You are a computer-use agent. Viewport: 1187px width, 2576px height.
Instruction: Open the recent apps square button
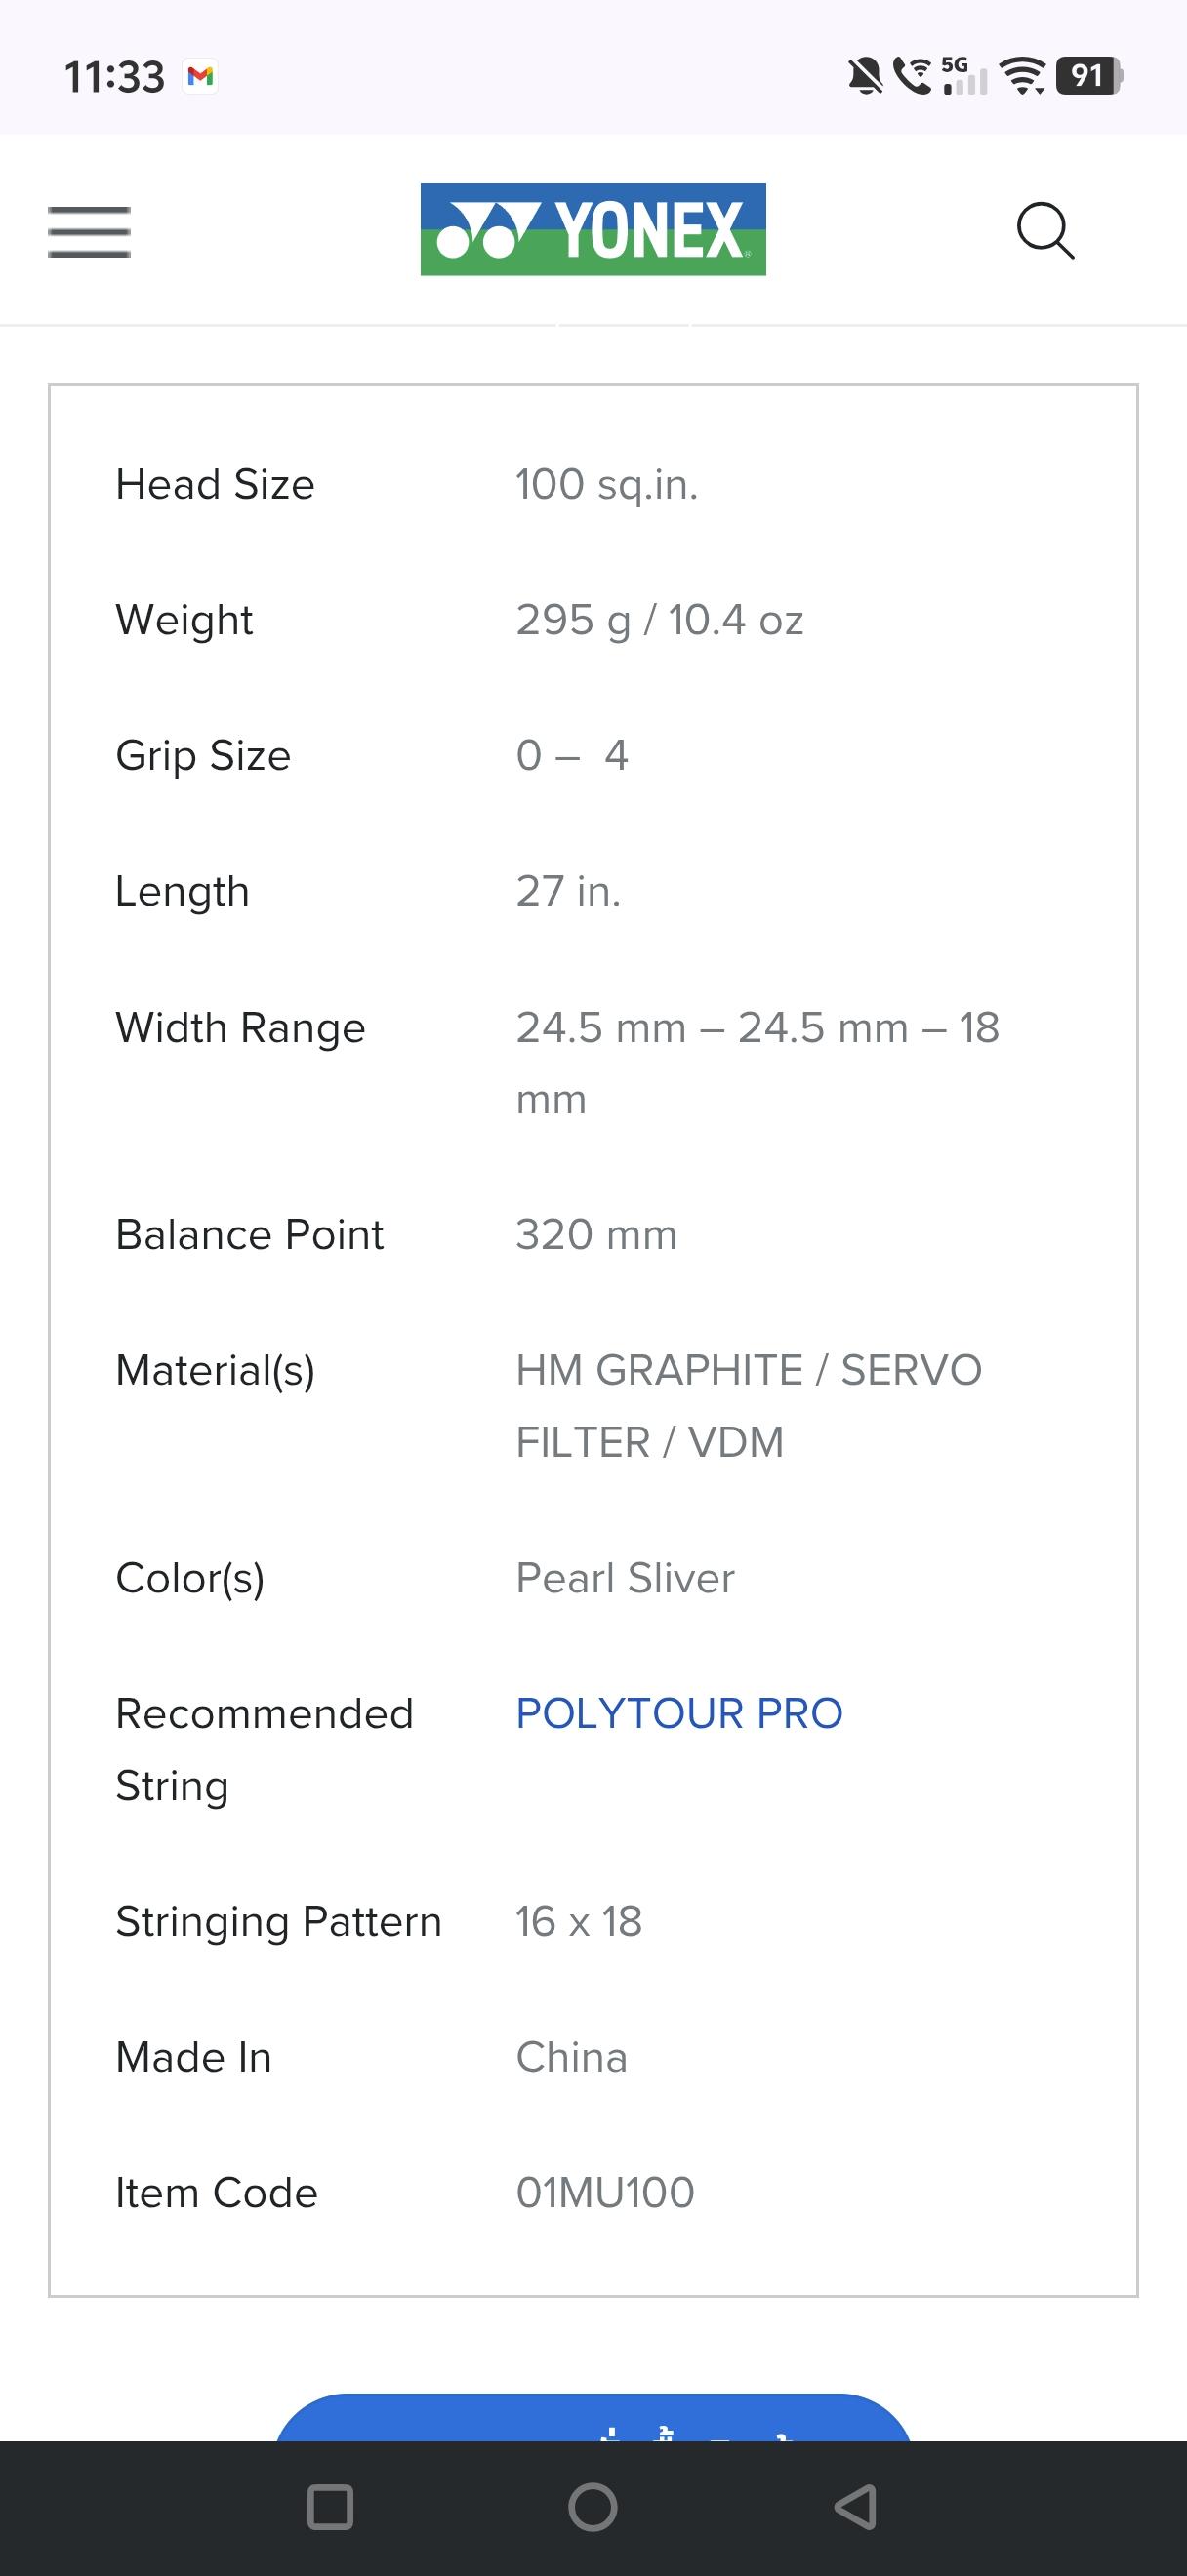coord(330,2507)
